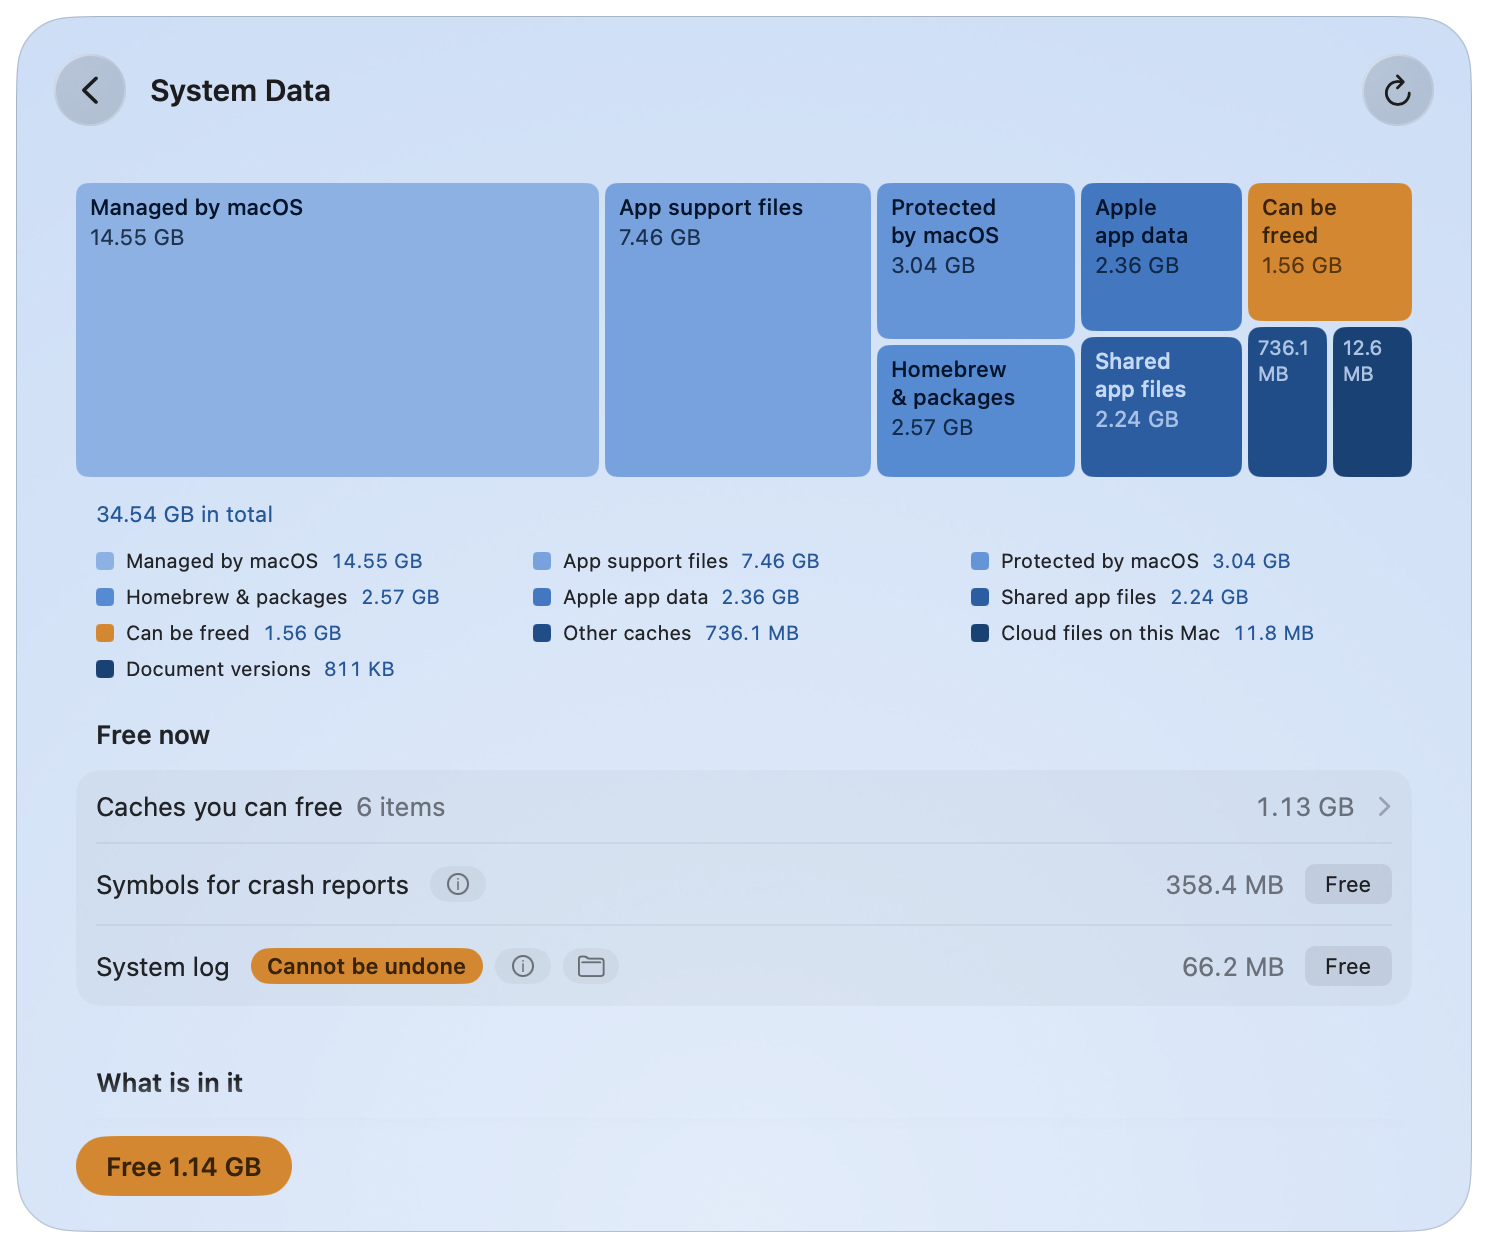Click the Cannot be undone badge
This screenshot has width=1488, height=1248.
coord(366,966)
